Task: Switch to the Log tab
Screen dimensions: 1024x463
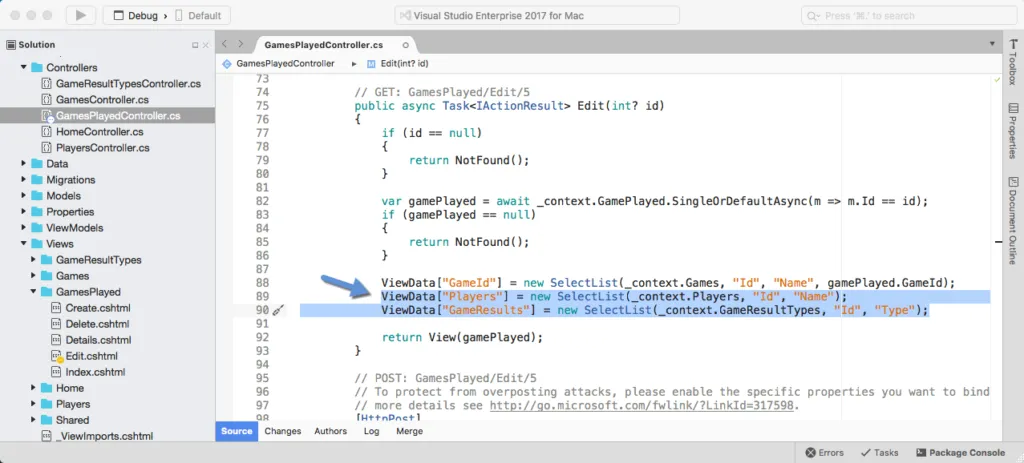Action: click(372, 431)
